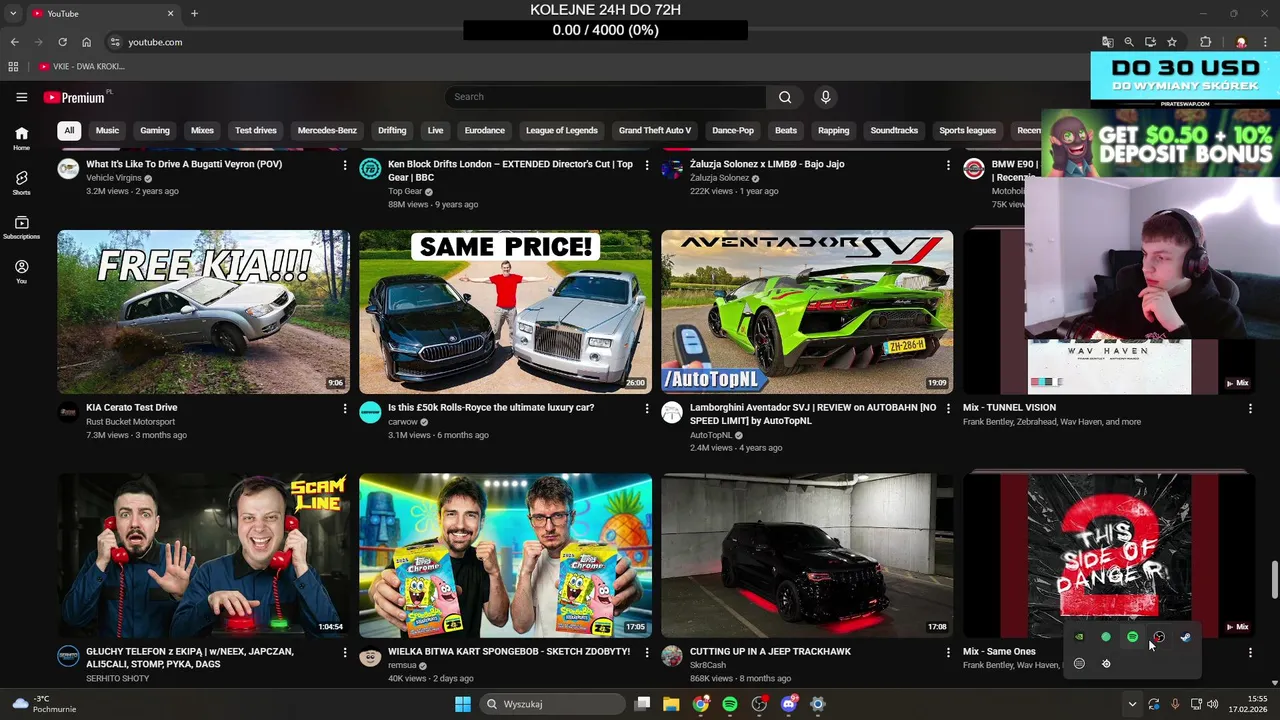1280x720 pixels.
Task: Click the Steam icon in tray popup
Action: click(1185, 637)
